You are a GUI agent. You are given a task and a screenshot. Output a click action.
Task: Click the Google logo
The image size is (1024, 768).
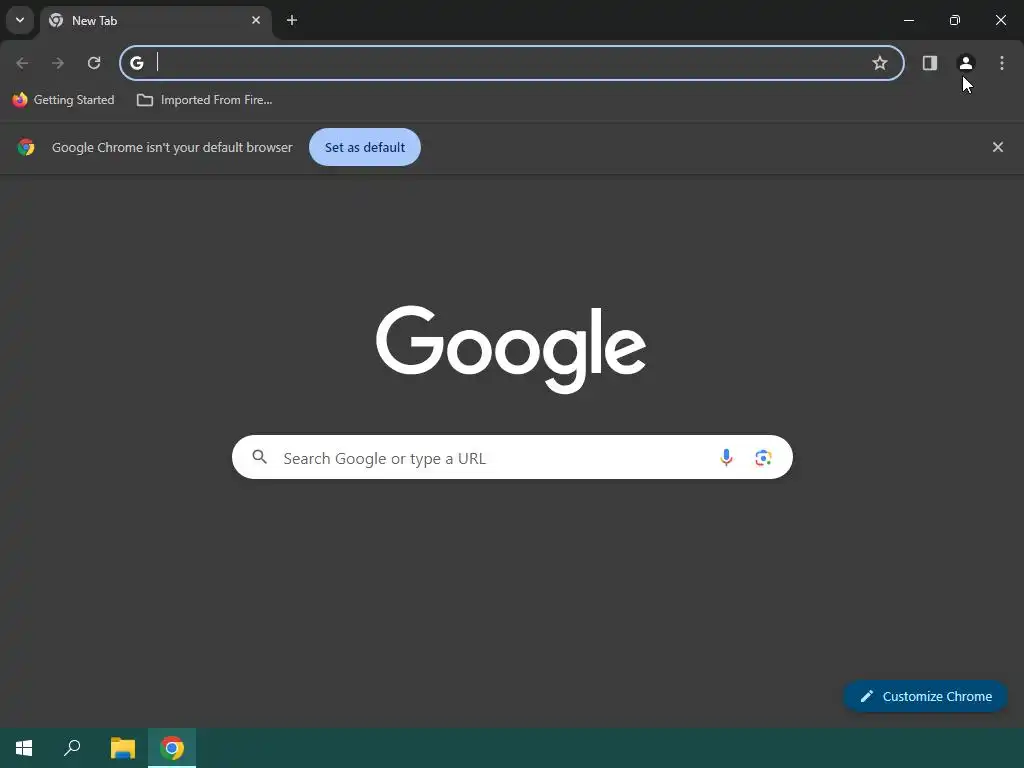[511, 349]
